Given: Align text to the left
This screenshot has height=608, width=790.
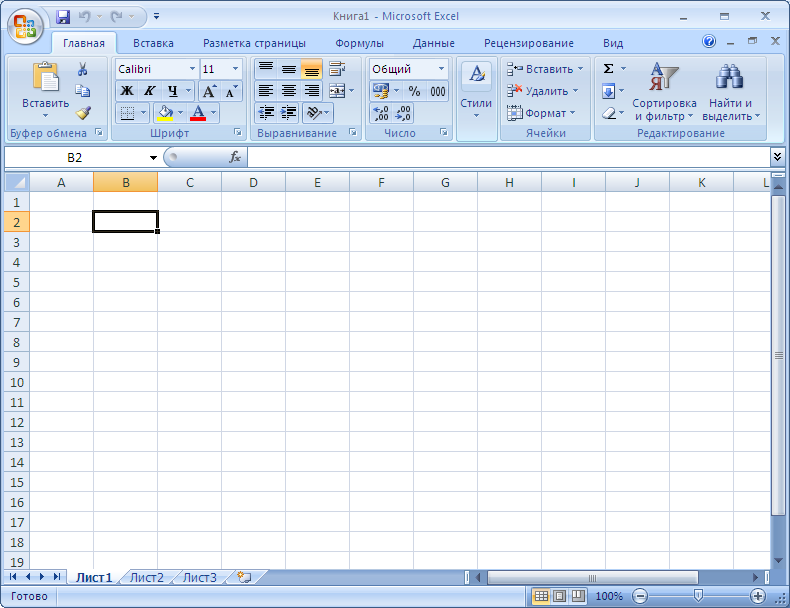Looking at the screenshot, I should pyautogui.click(x=266, y=91).
